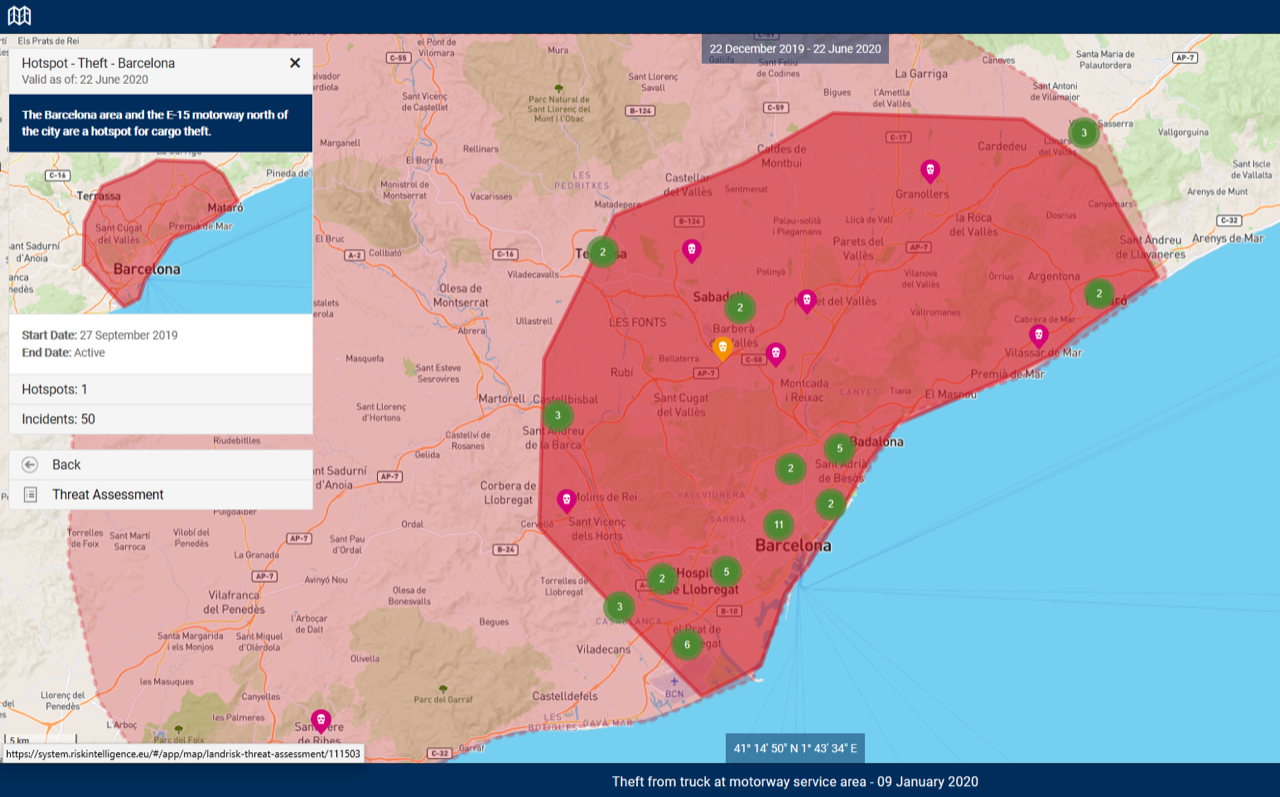
Task: Select the pink skull marker near Mollet del Vallès
Action: click(x=806, y=302)
